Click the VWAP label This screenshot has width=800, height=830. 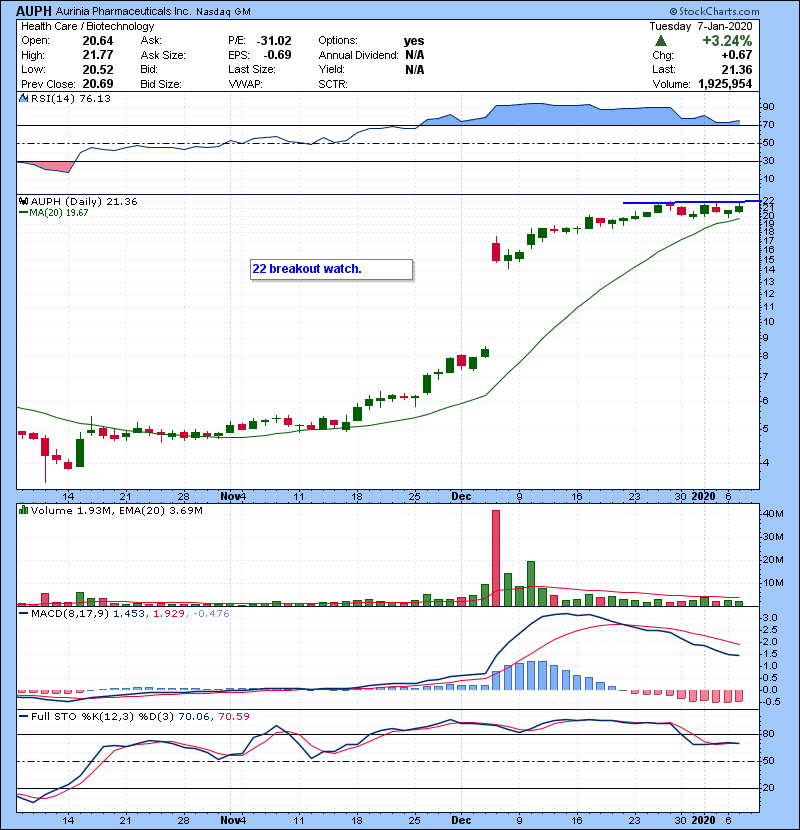point(245,84)
